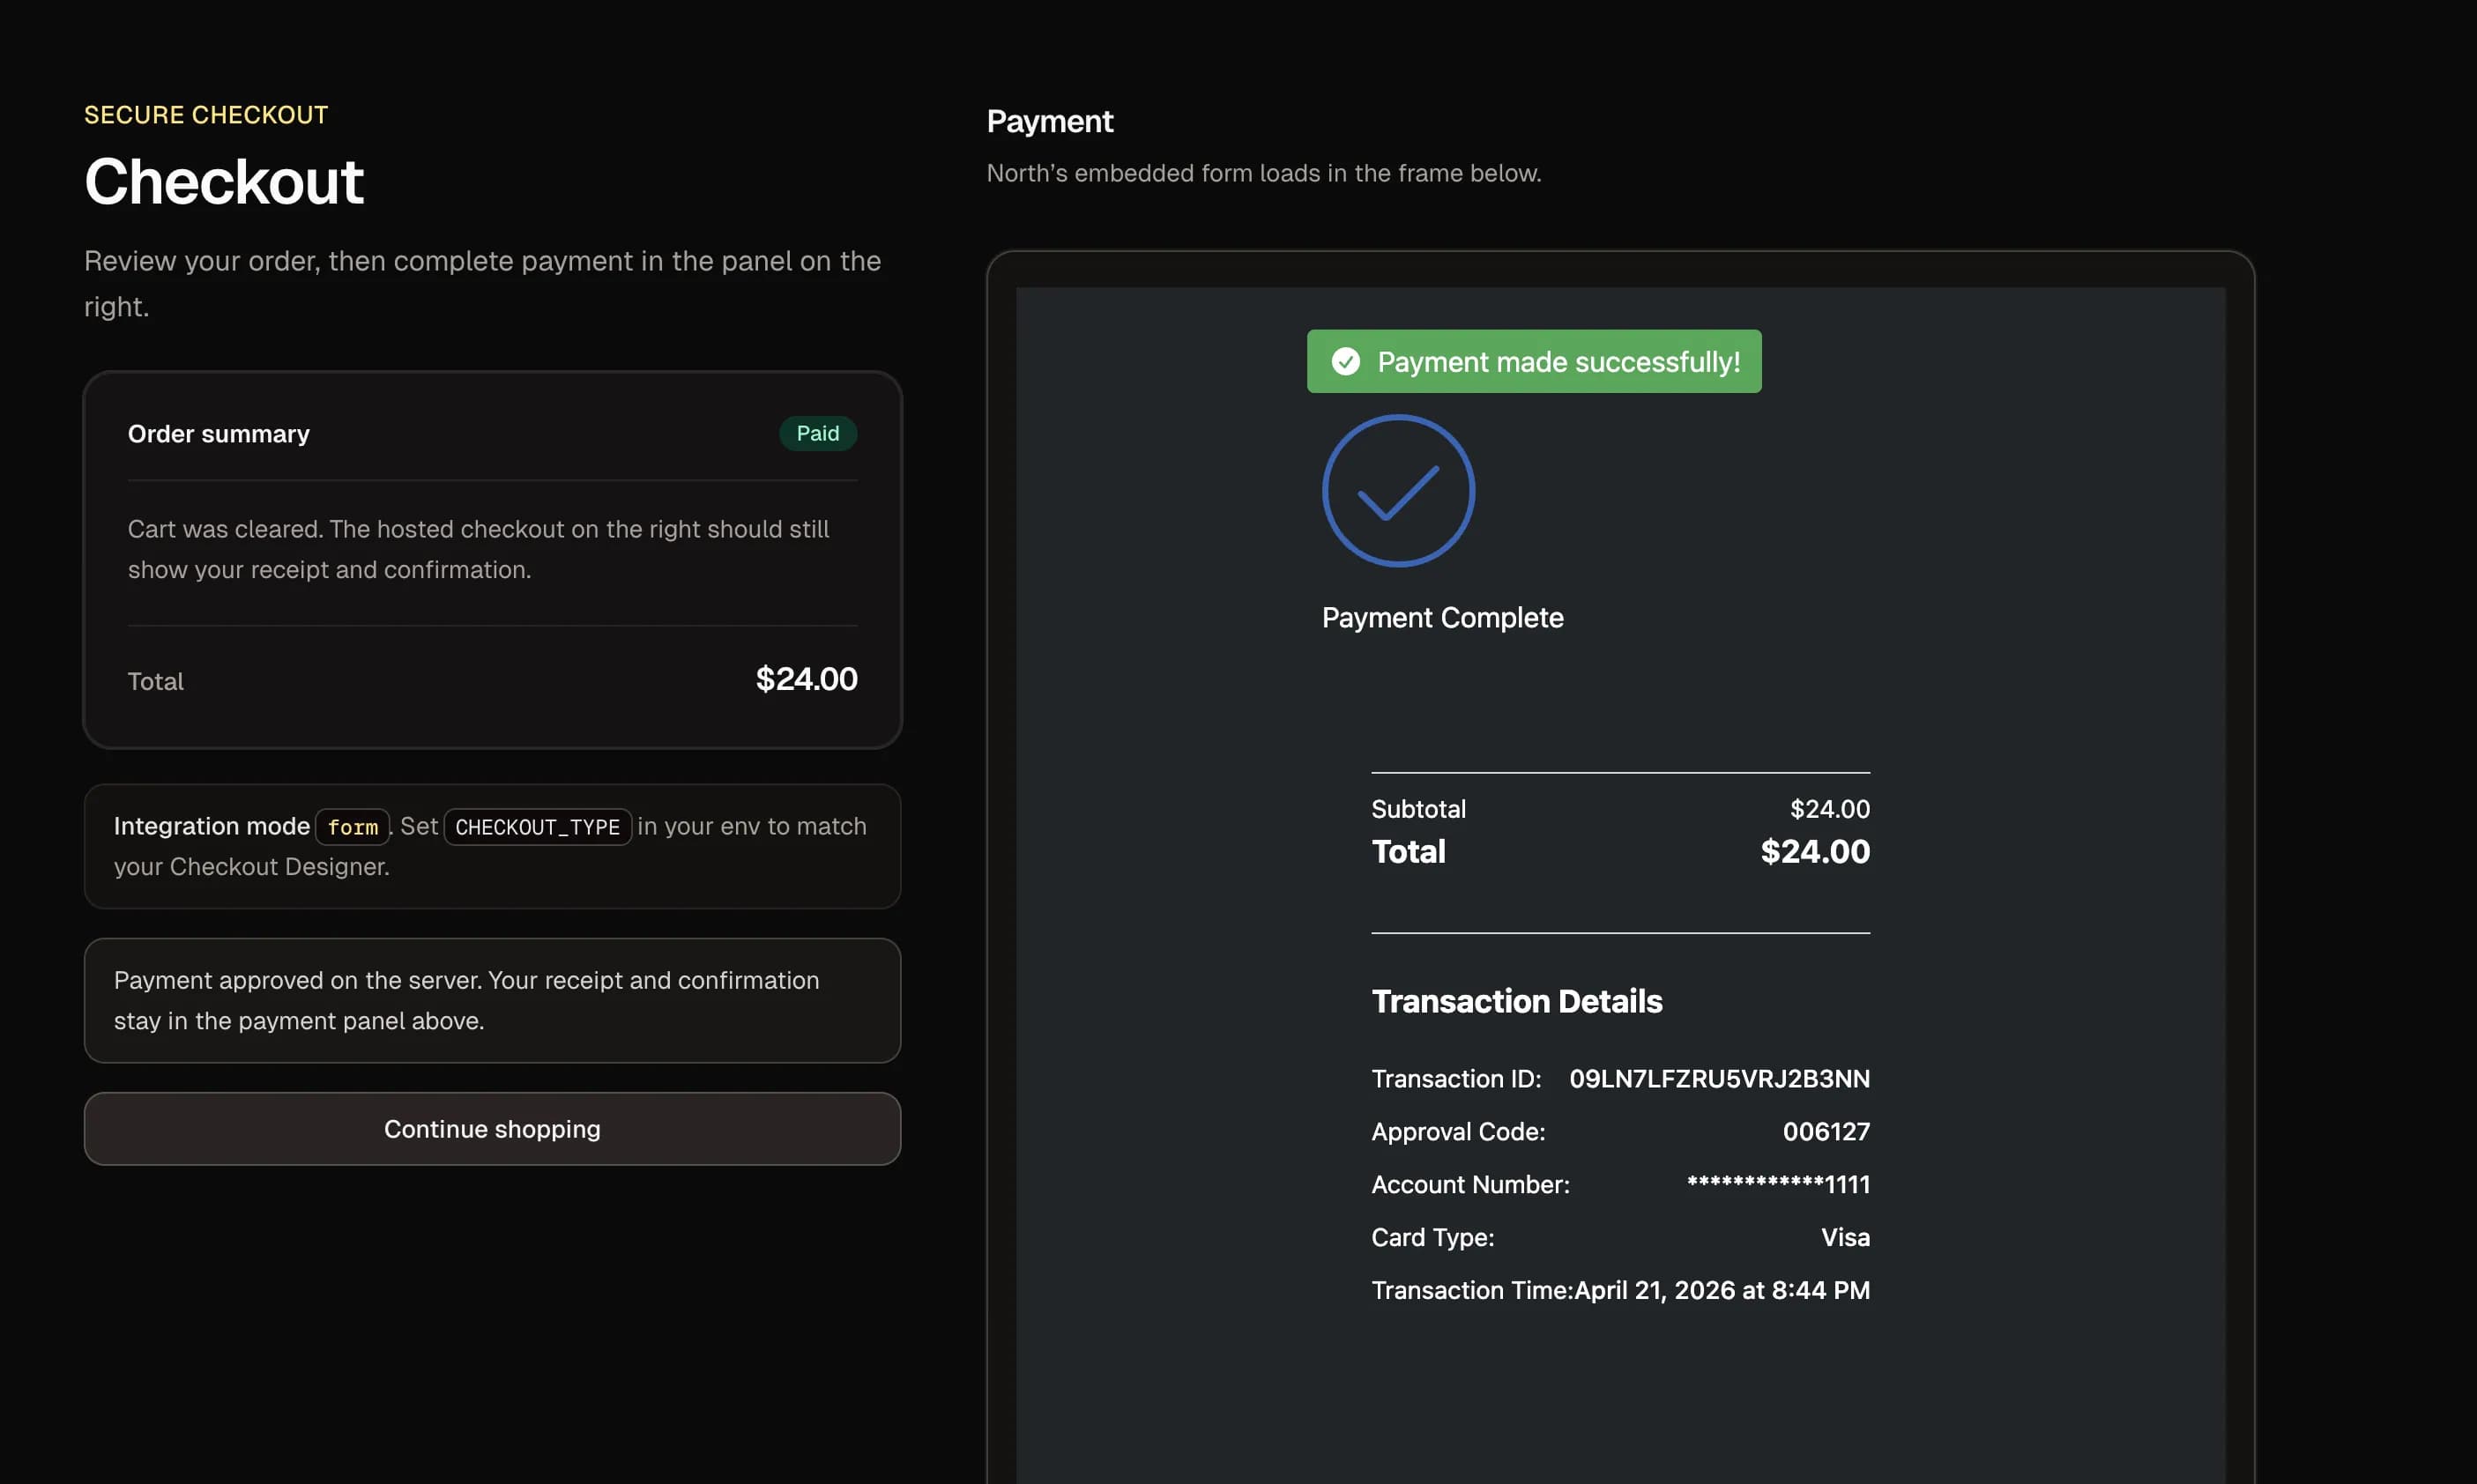The width and height of the screenshot is (2477, 1484).
Task: Select the Transaction ID 09LN7LFZRU5VRJ2B3NN
Action: pyautogui.click(x=1718, y=1078)
